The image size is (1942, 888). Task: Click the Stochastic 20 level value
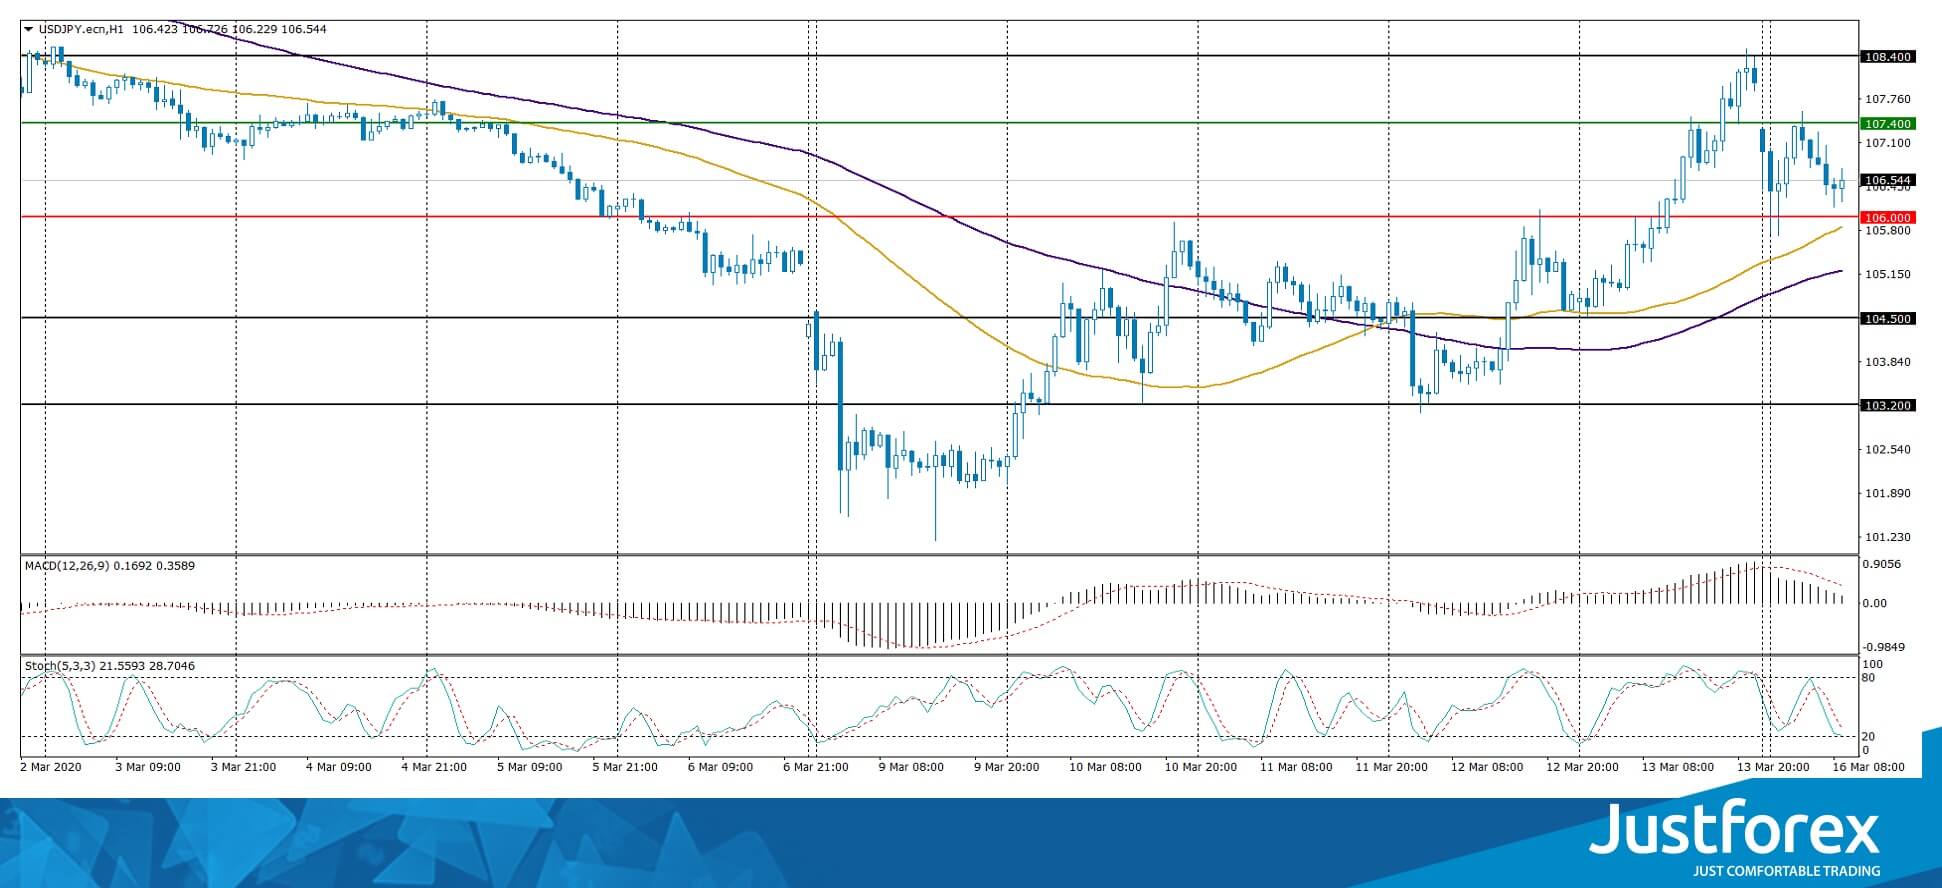pos(1868,737)
